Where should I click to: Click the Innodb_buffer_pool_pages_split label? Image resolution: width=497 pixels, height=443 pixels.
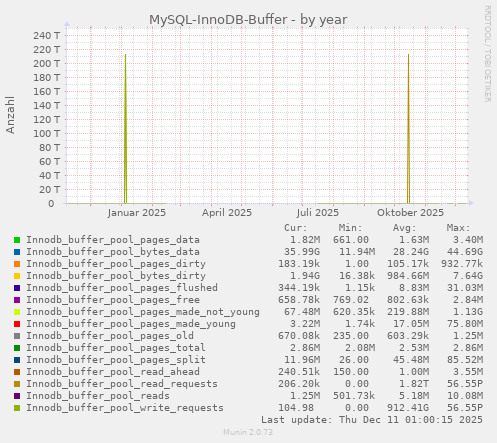click(x=116, y=360)
